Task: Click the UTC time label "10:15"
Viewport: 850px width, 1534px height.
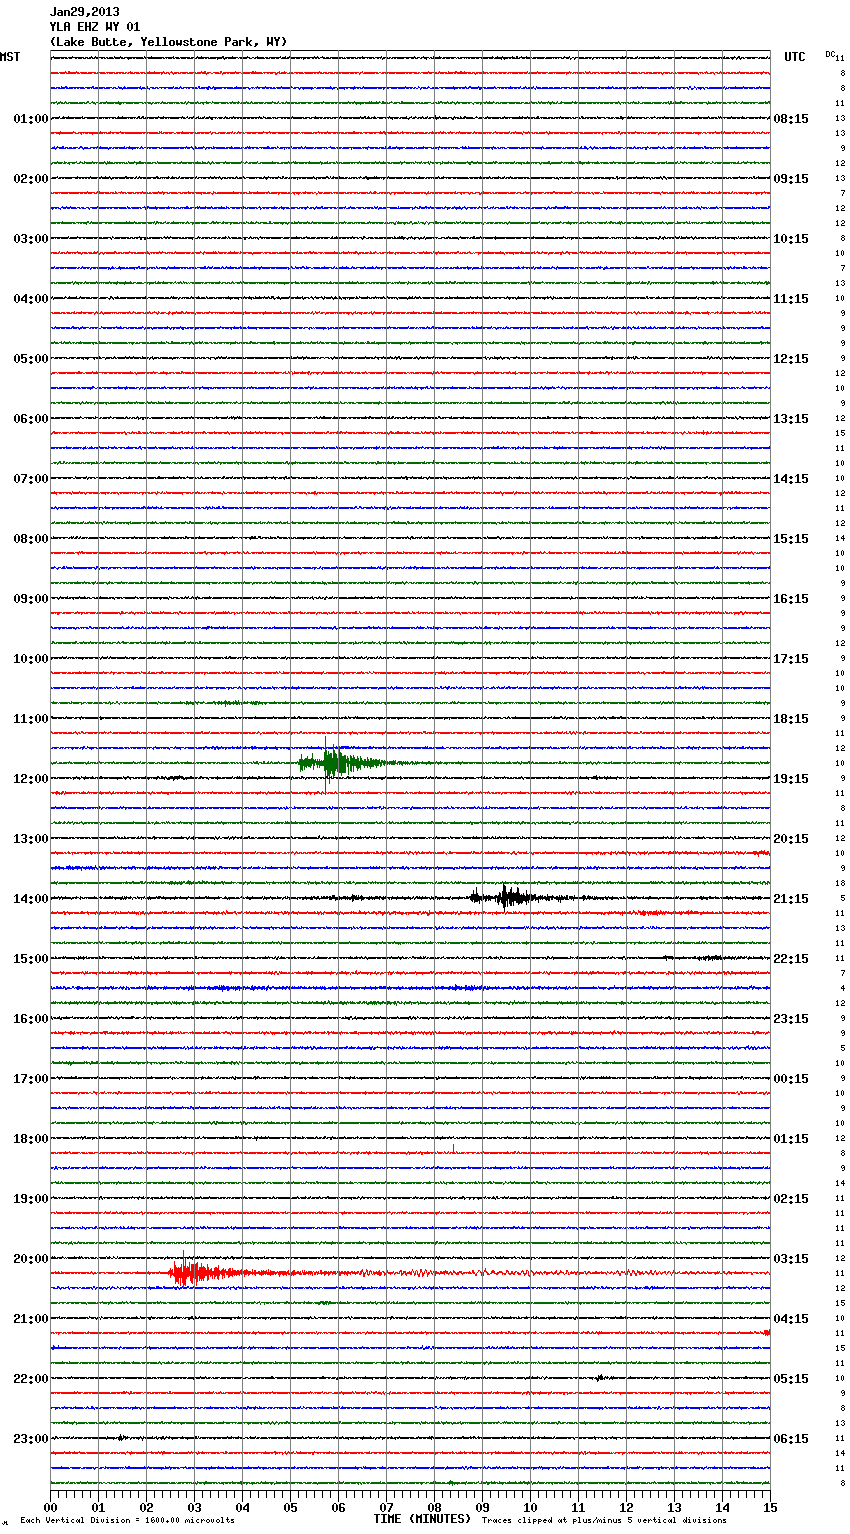Action: 791,239
